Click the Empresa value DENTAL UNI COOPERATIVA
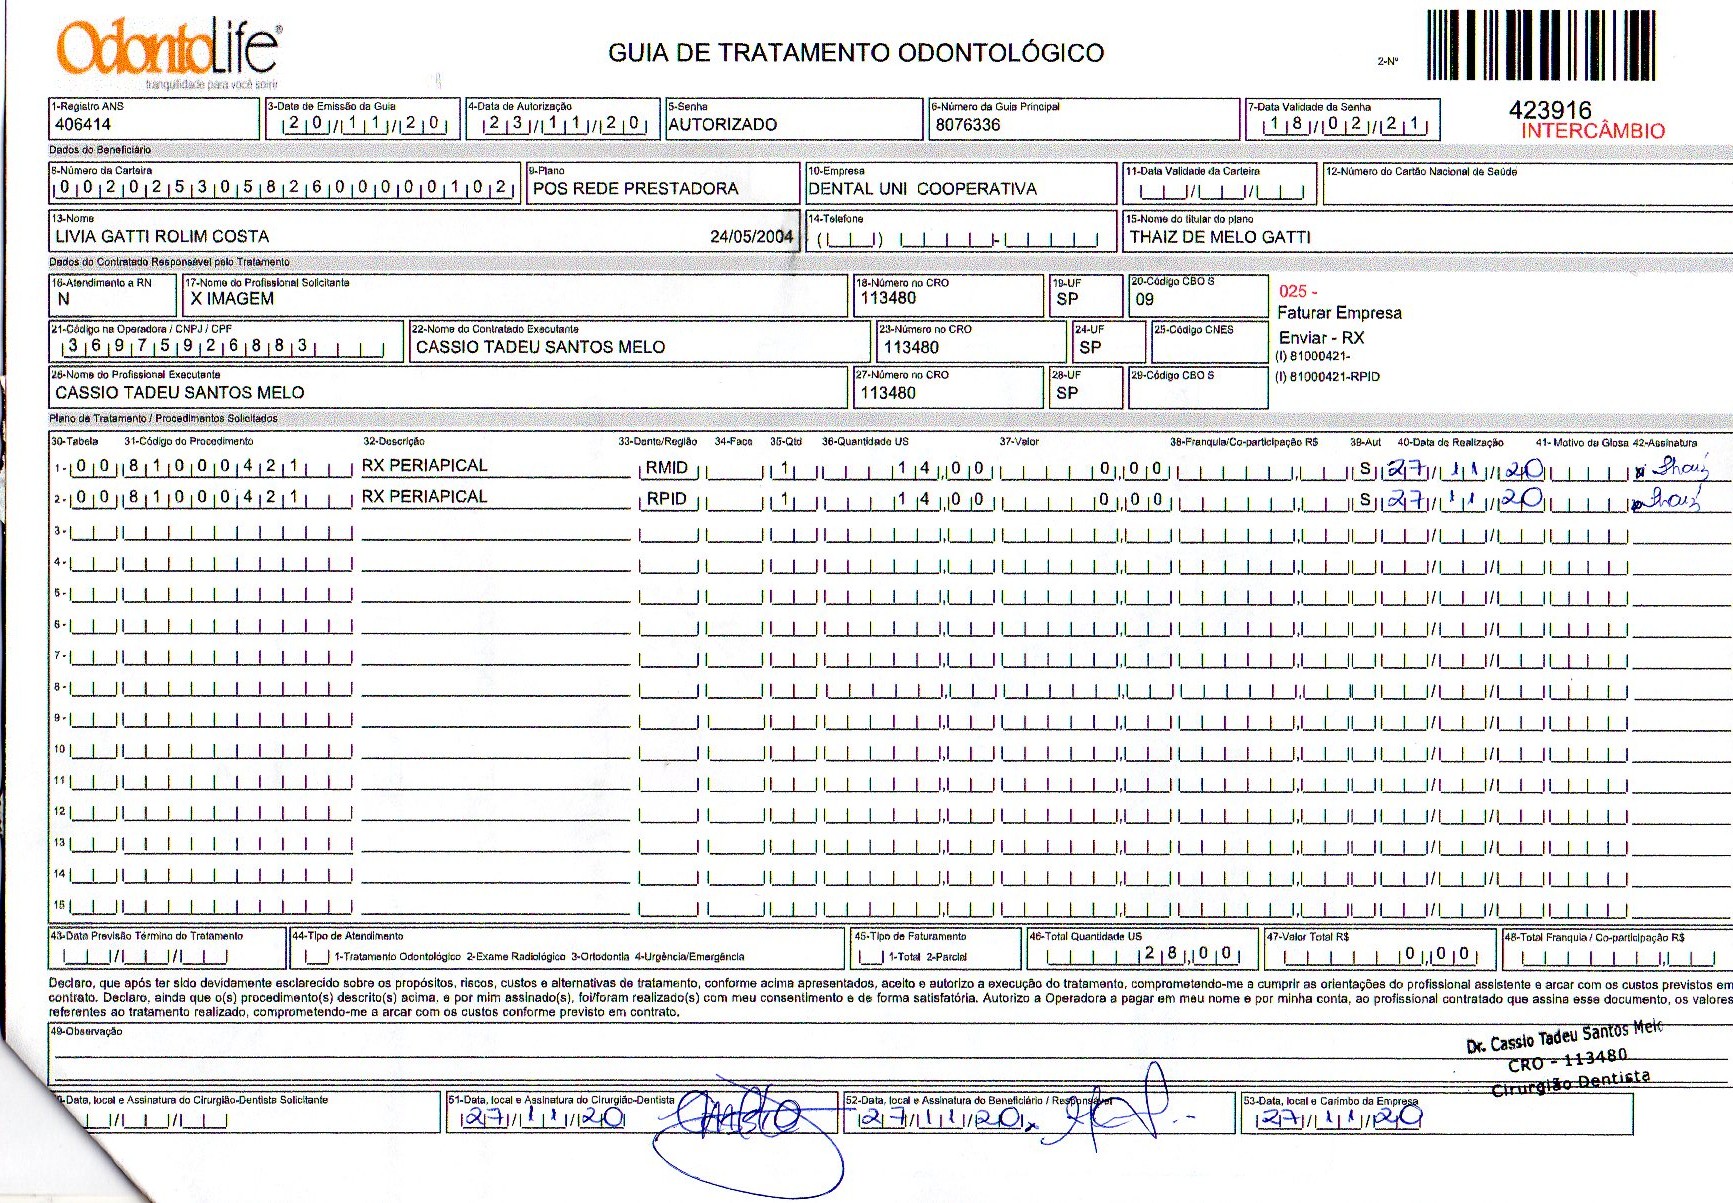Screen dimensions: 1733x1203 pos(922,189)
